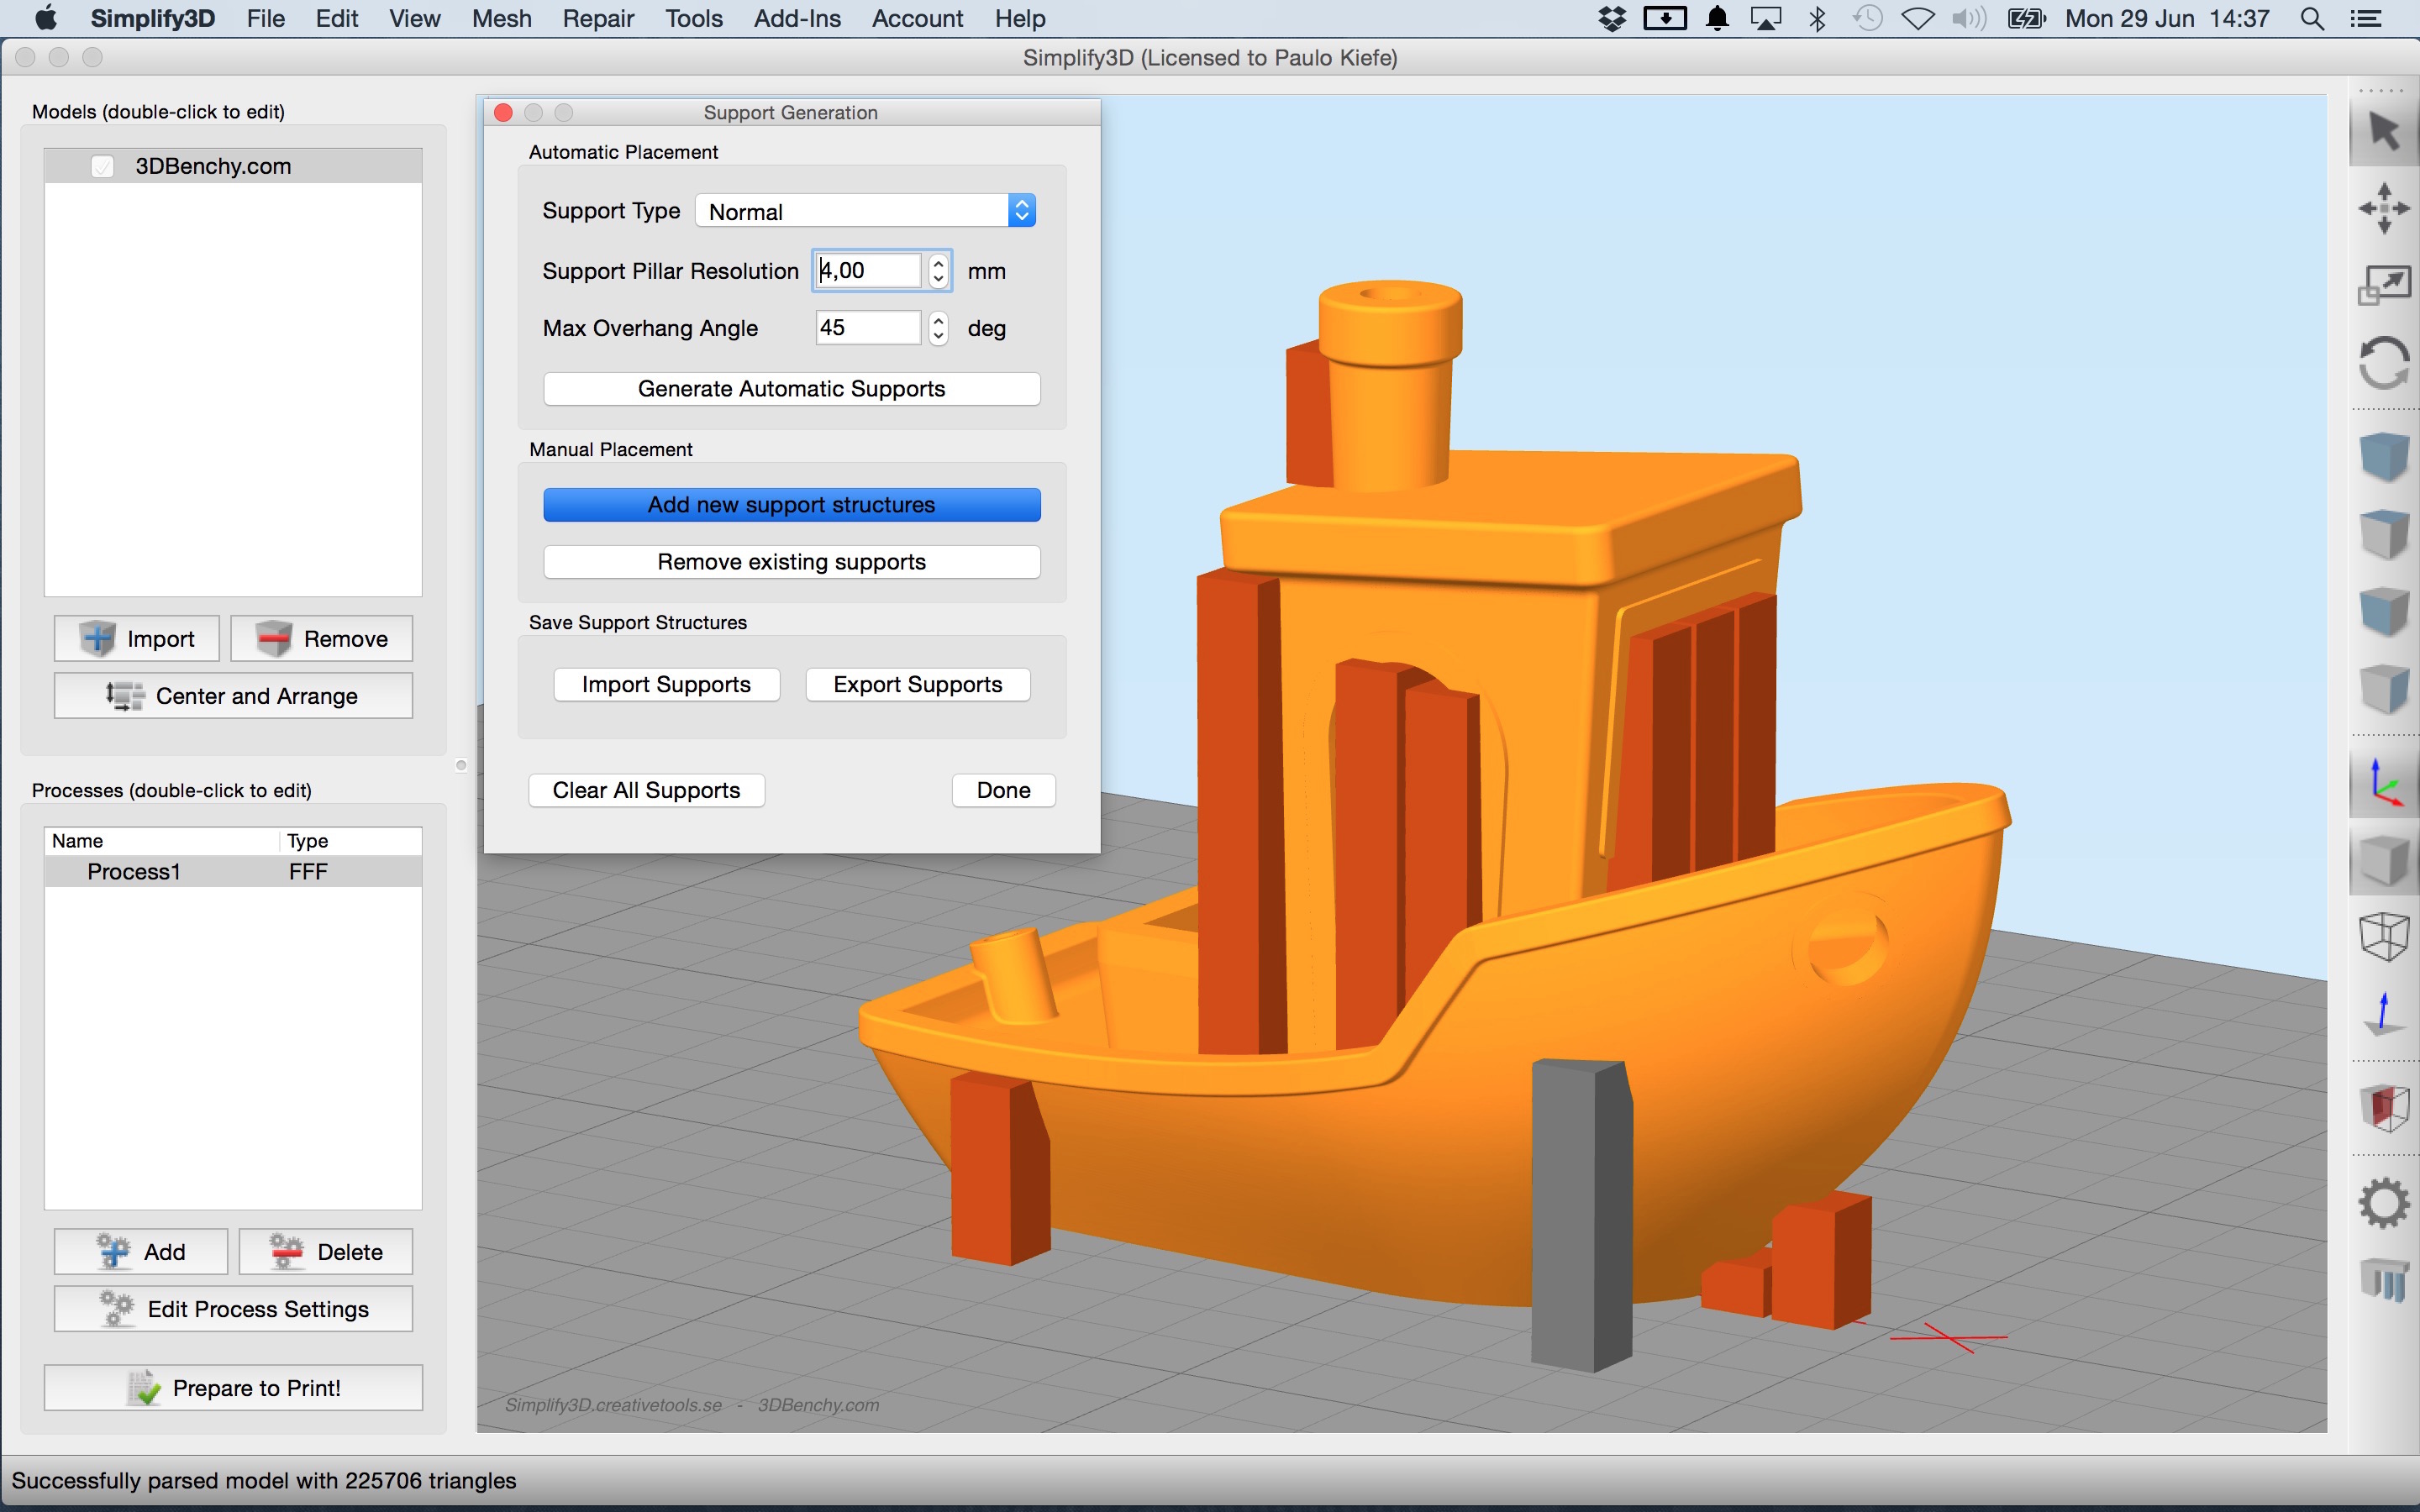Click Done in Support Generation dialog

pos(1004,790)
